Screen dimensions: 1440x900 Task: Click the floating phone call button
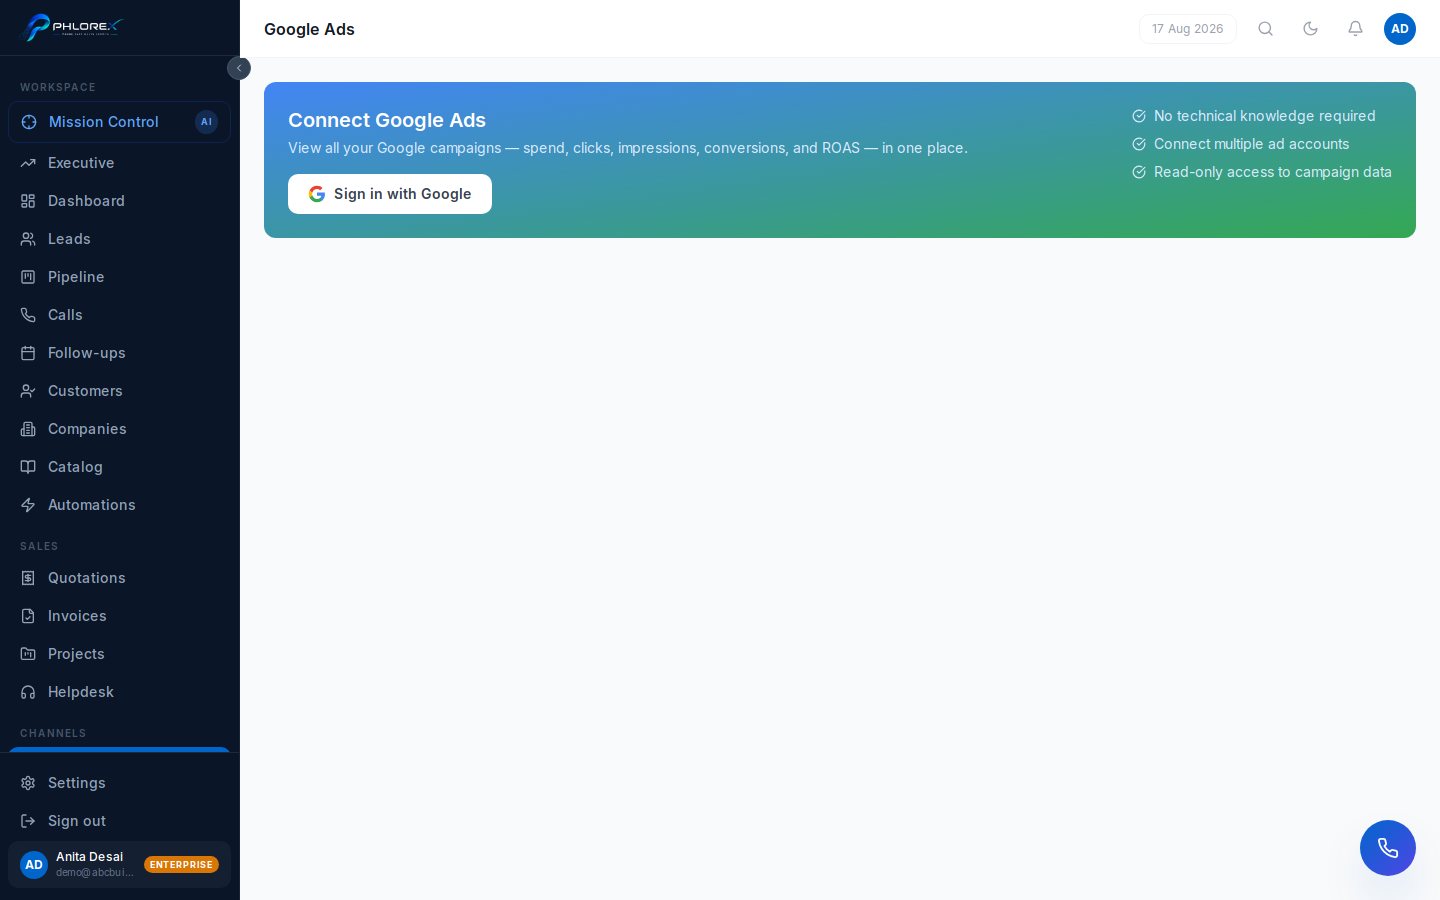(x=1388, y=848)
